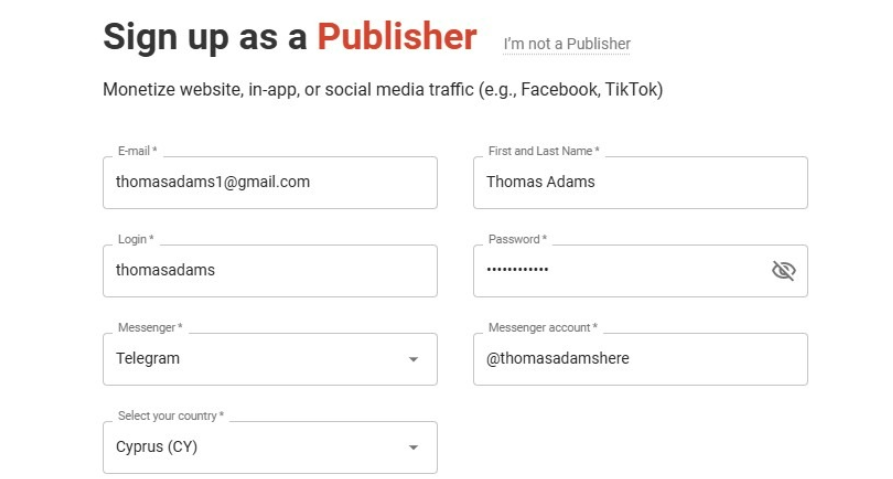Viewport: 893px width, 479px height.
Task: Focus the E-mail input field
Action: (269, 182)
